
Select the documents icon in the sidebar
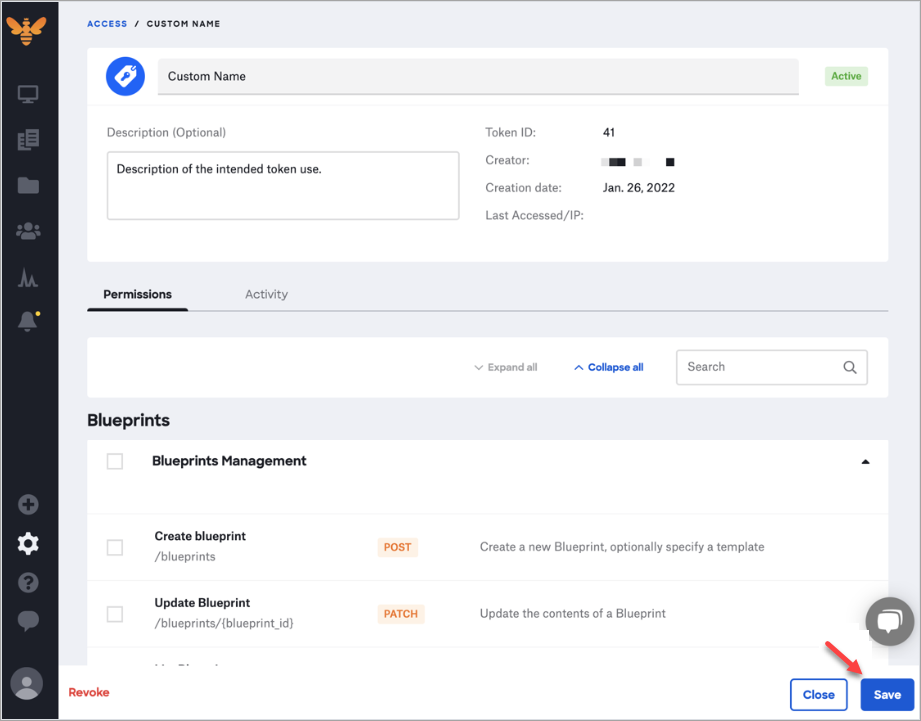(27, 139)
